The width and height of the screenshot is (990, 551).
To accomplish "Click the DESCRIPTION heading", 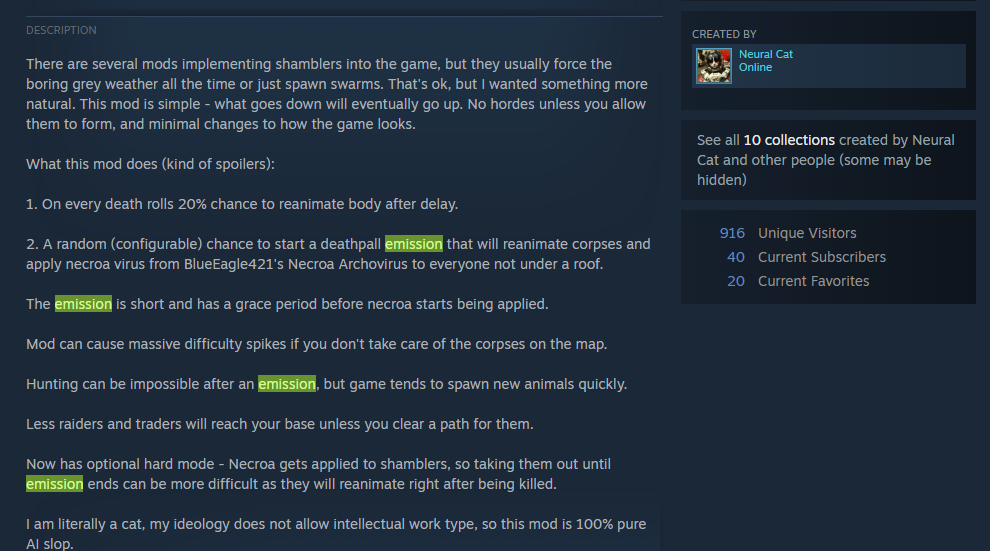I will [x=61, y=30].
